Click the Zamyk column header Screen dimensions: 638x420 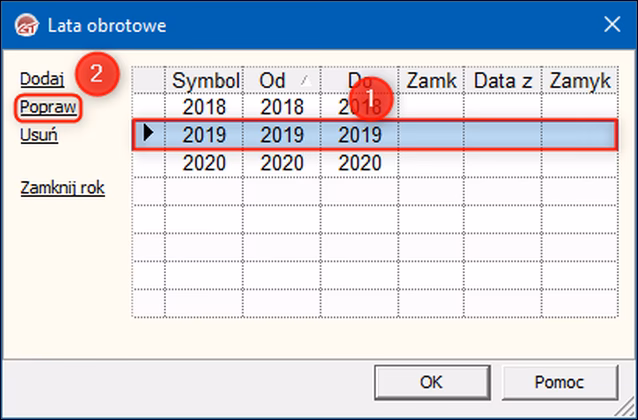(576, 80)
